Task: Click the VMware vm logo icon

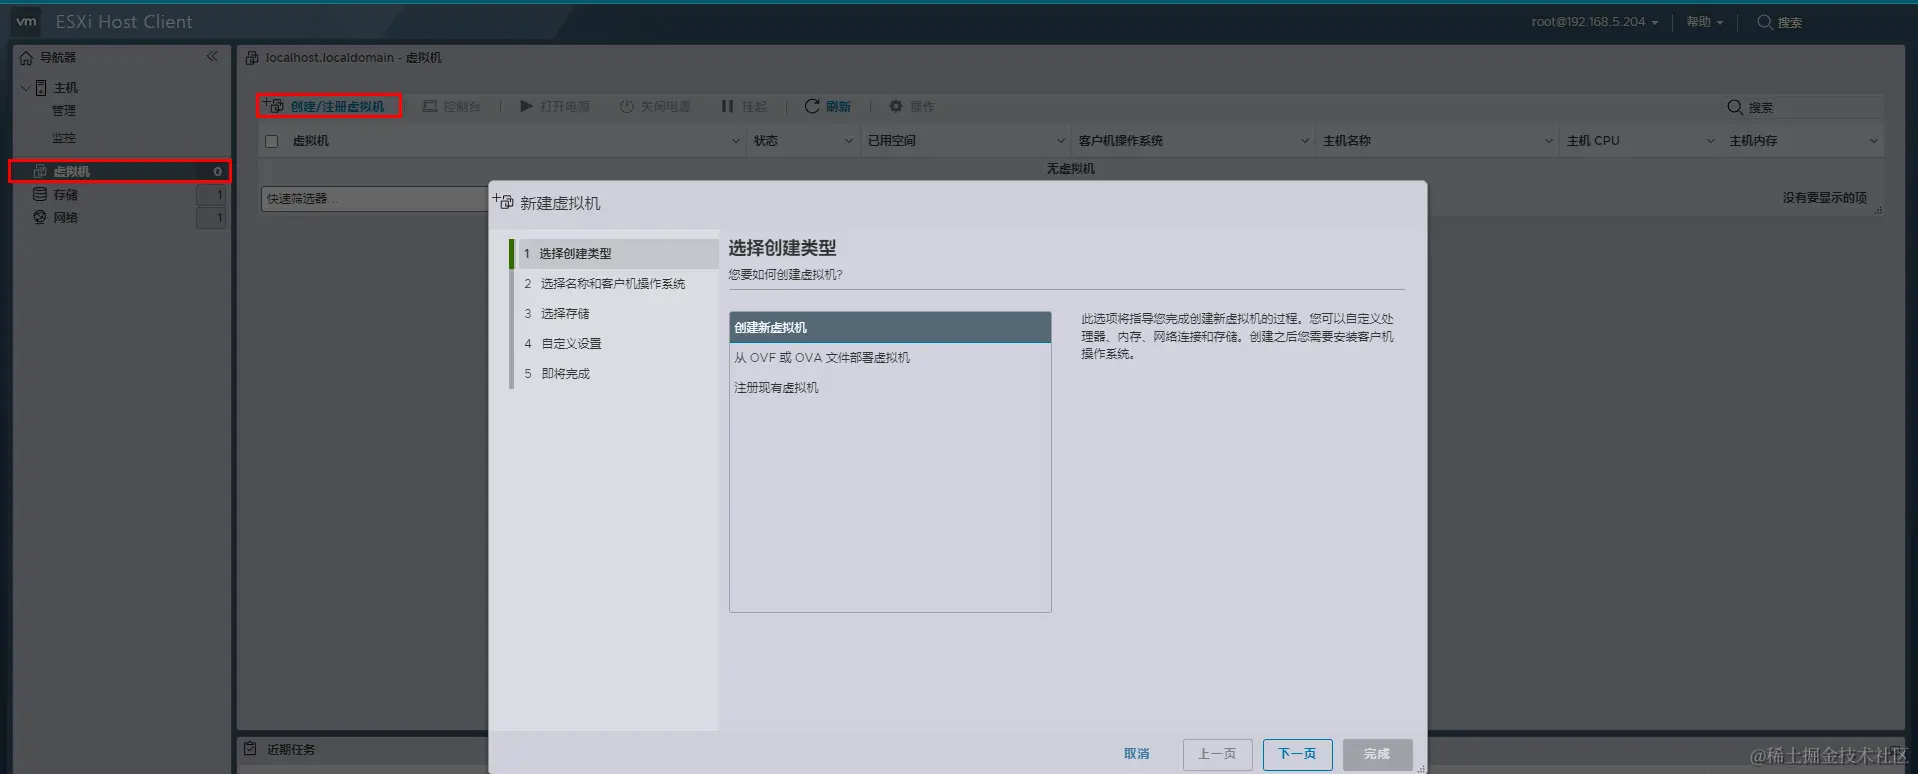Action: click(26, 21)
